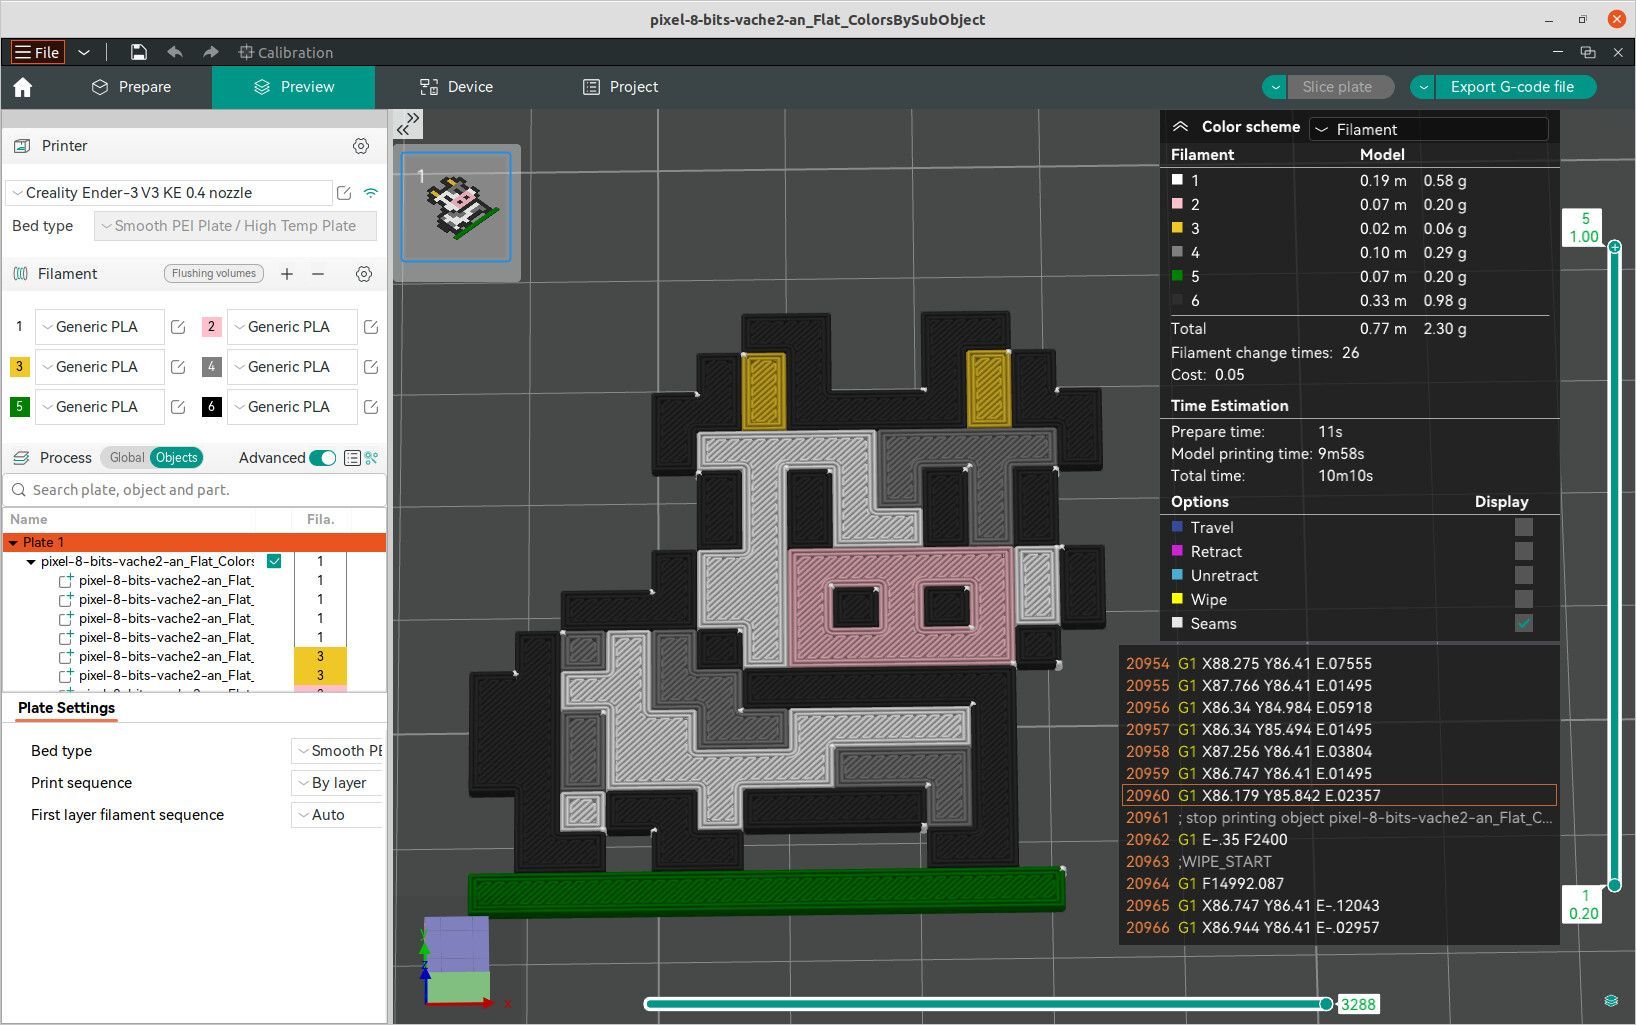Enable the Travel display checkbox

coord(1523,527)
